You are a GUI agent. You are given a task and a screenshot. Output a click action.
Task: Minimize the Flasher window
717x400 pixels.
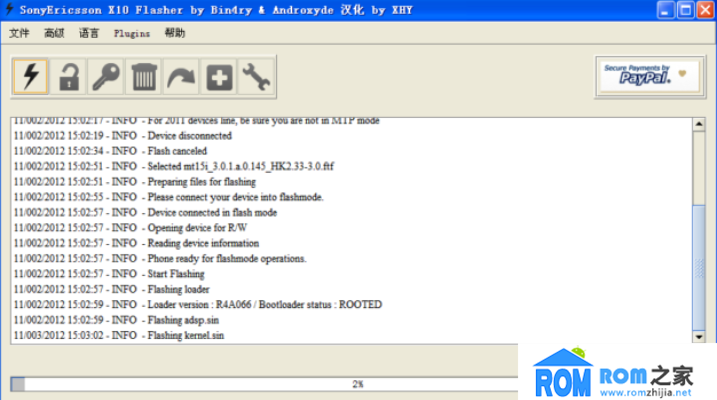(665, 10)
